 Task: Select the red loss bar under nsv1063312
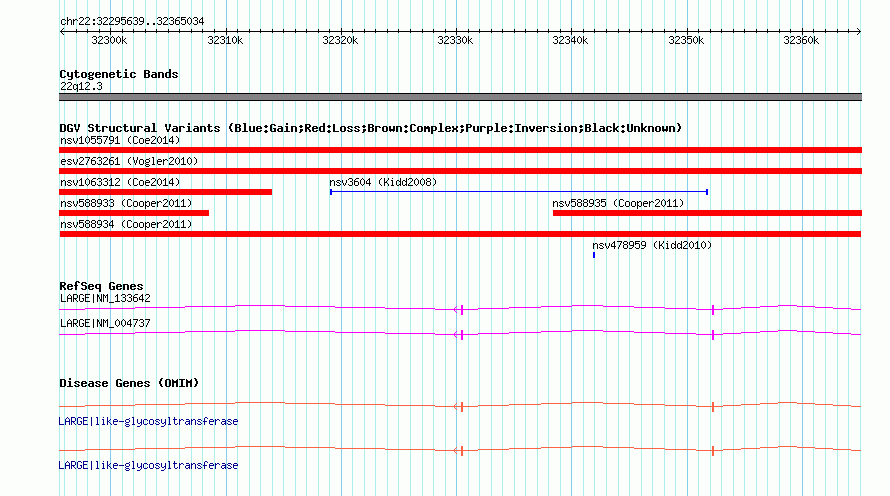pos(165,192)
